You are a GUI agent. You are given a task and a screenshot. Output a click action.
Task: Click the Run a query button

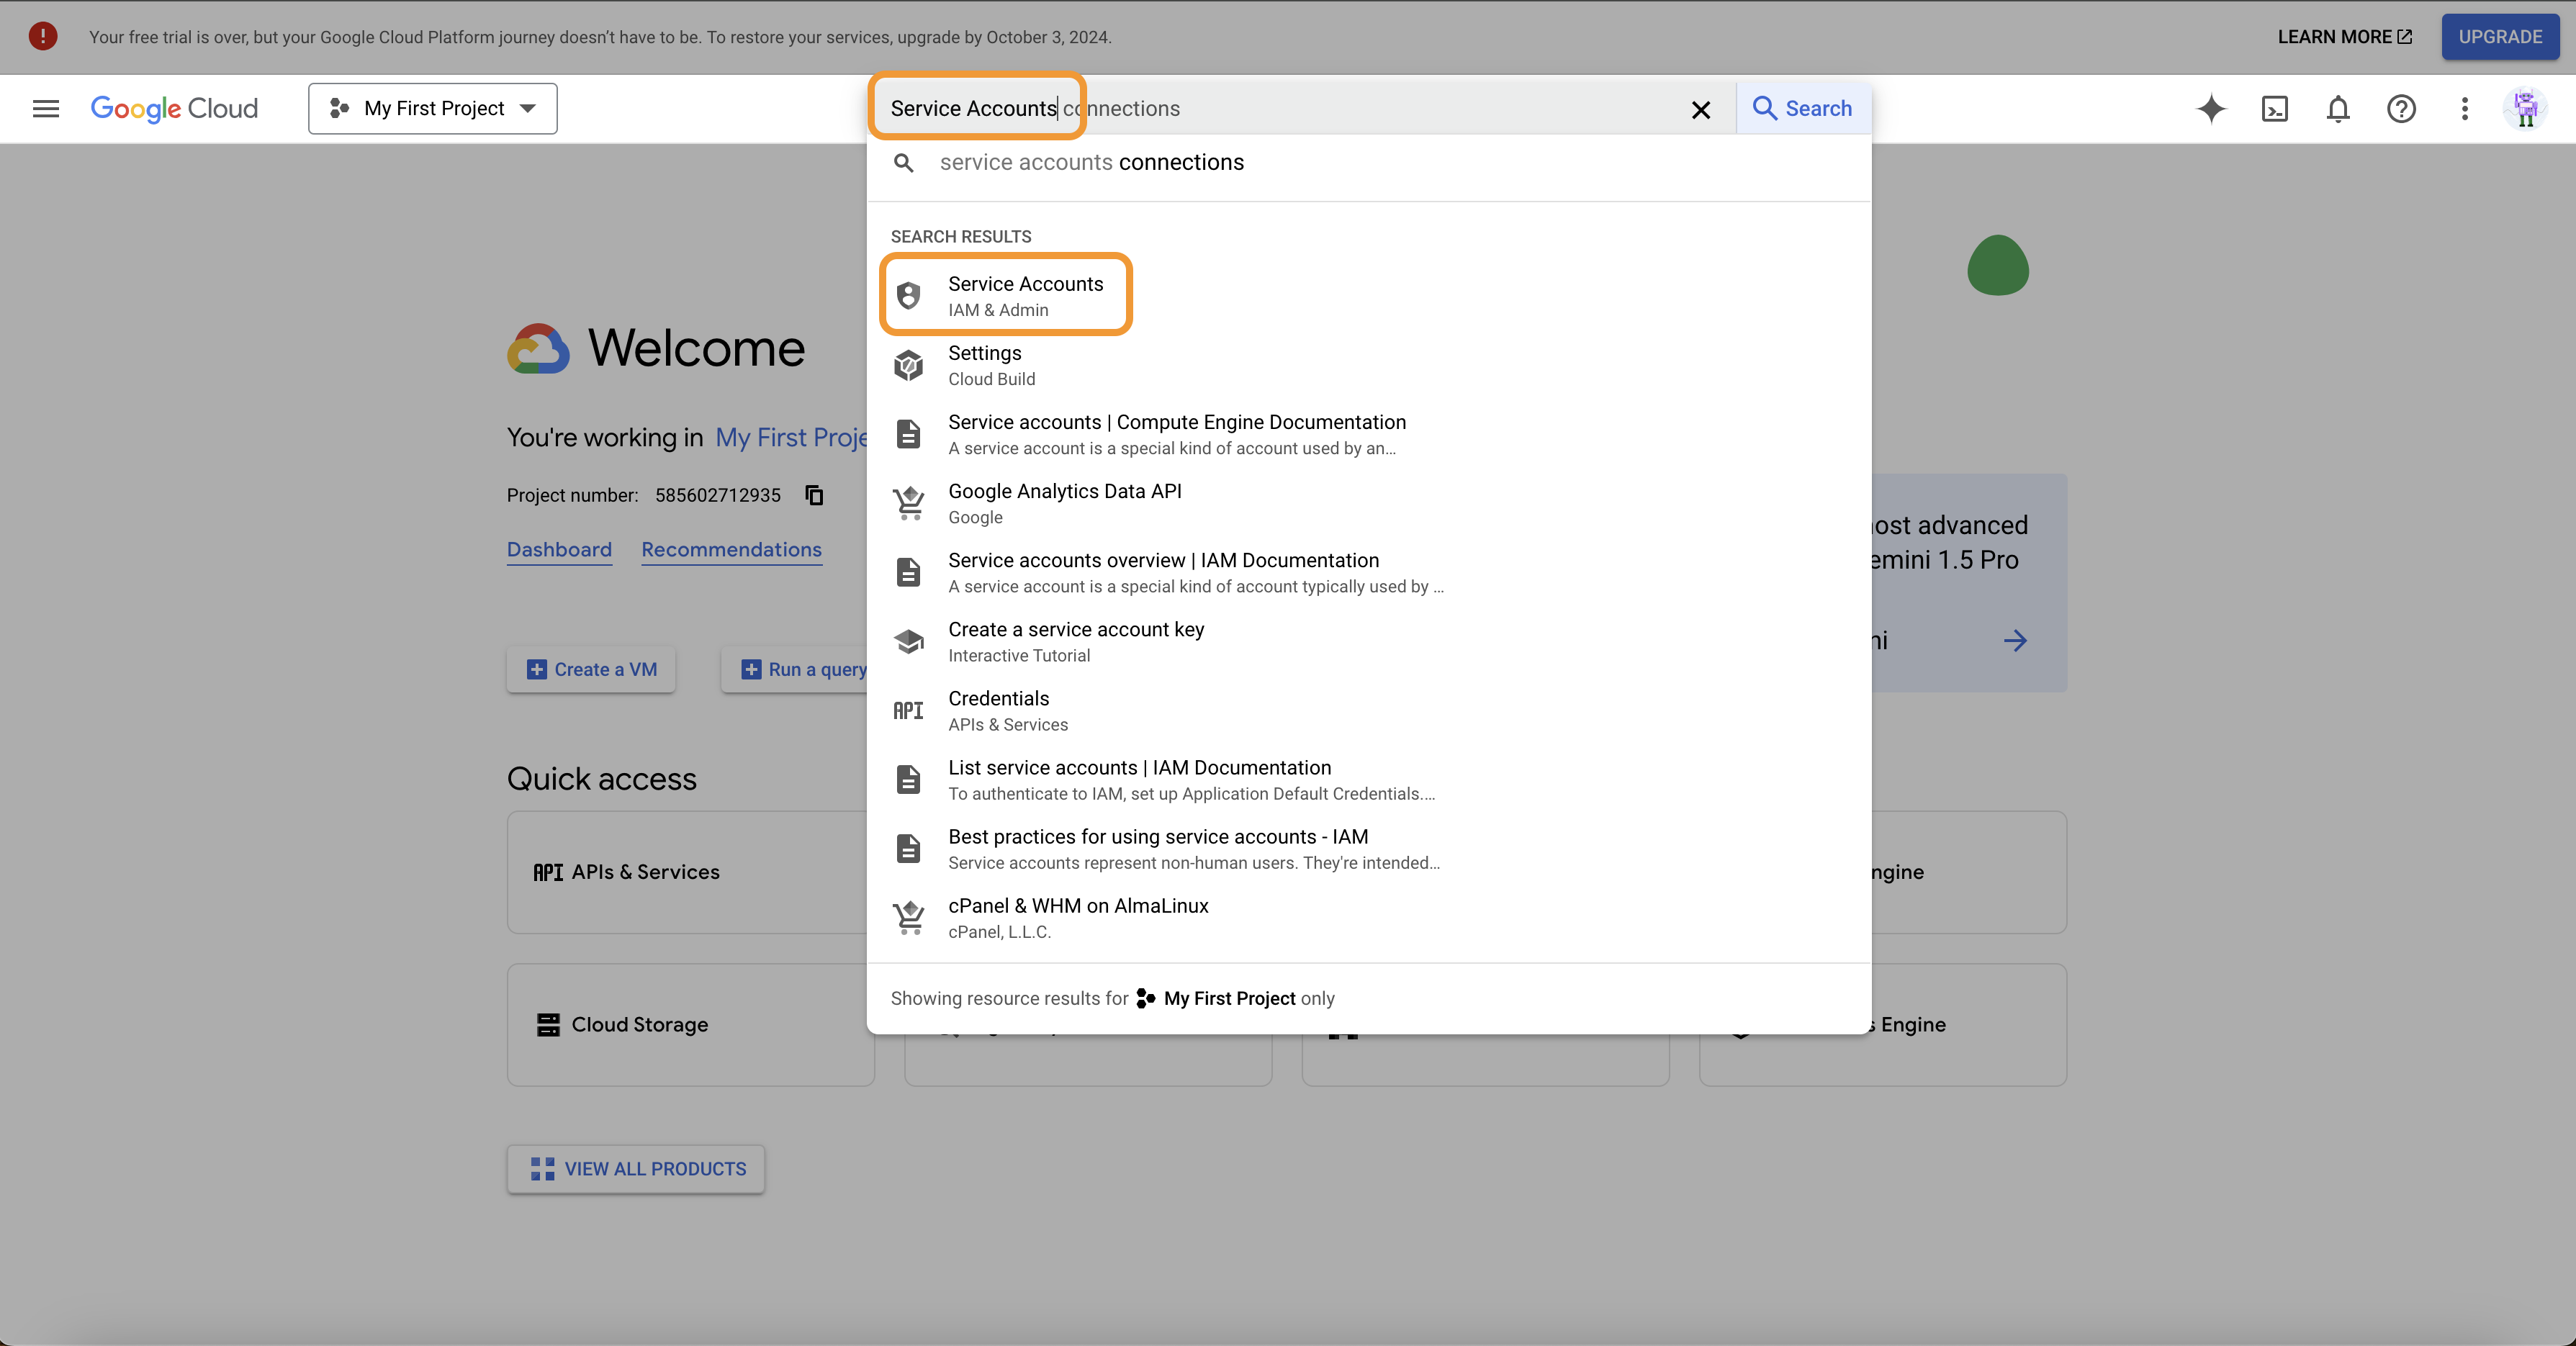796,669
